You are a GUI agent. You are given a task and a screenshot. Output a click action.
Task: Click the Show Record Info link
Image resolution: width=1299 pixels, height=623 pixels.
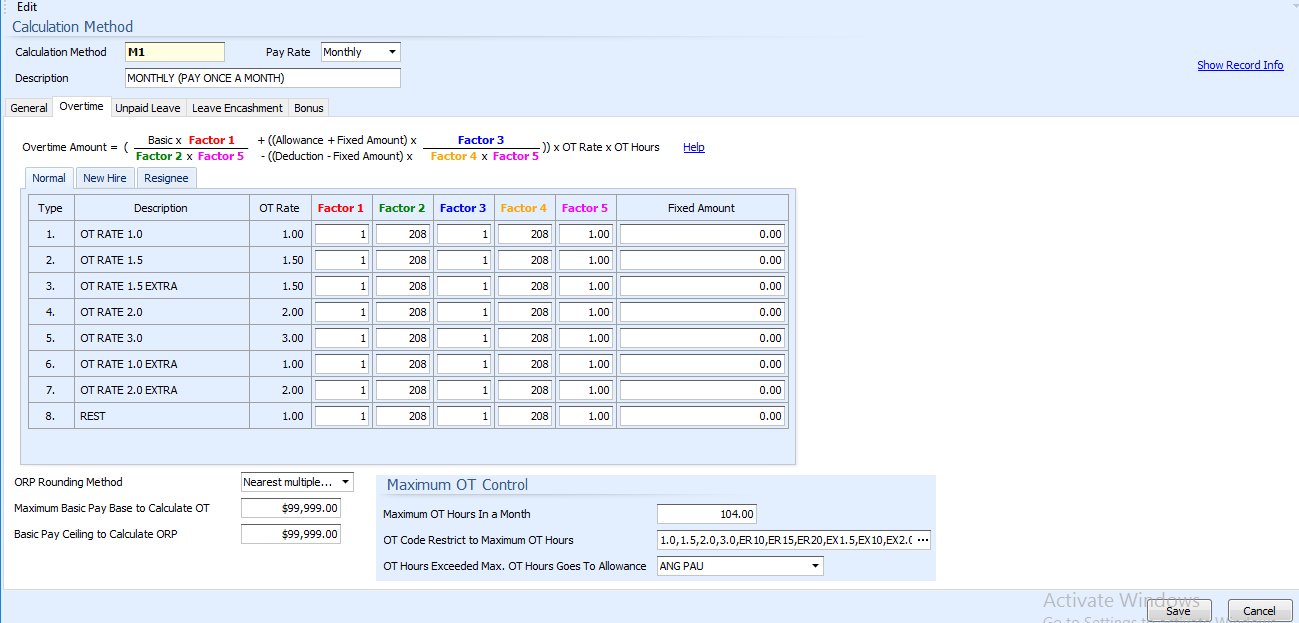click(x=1240, y=64)
